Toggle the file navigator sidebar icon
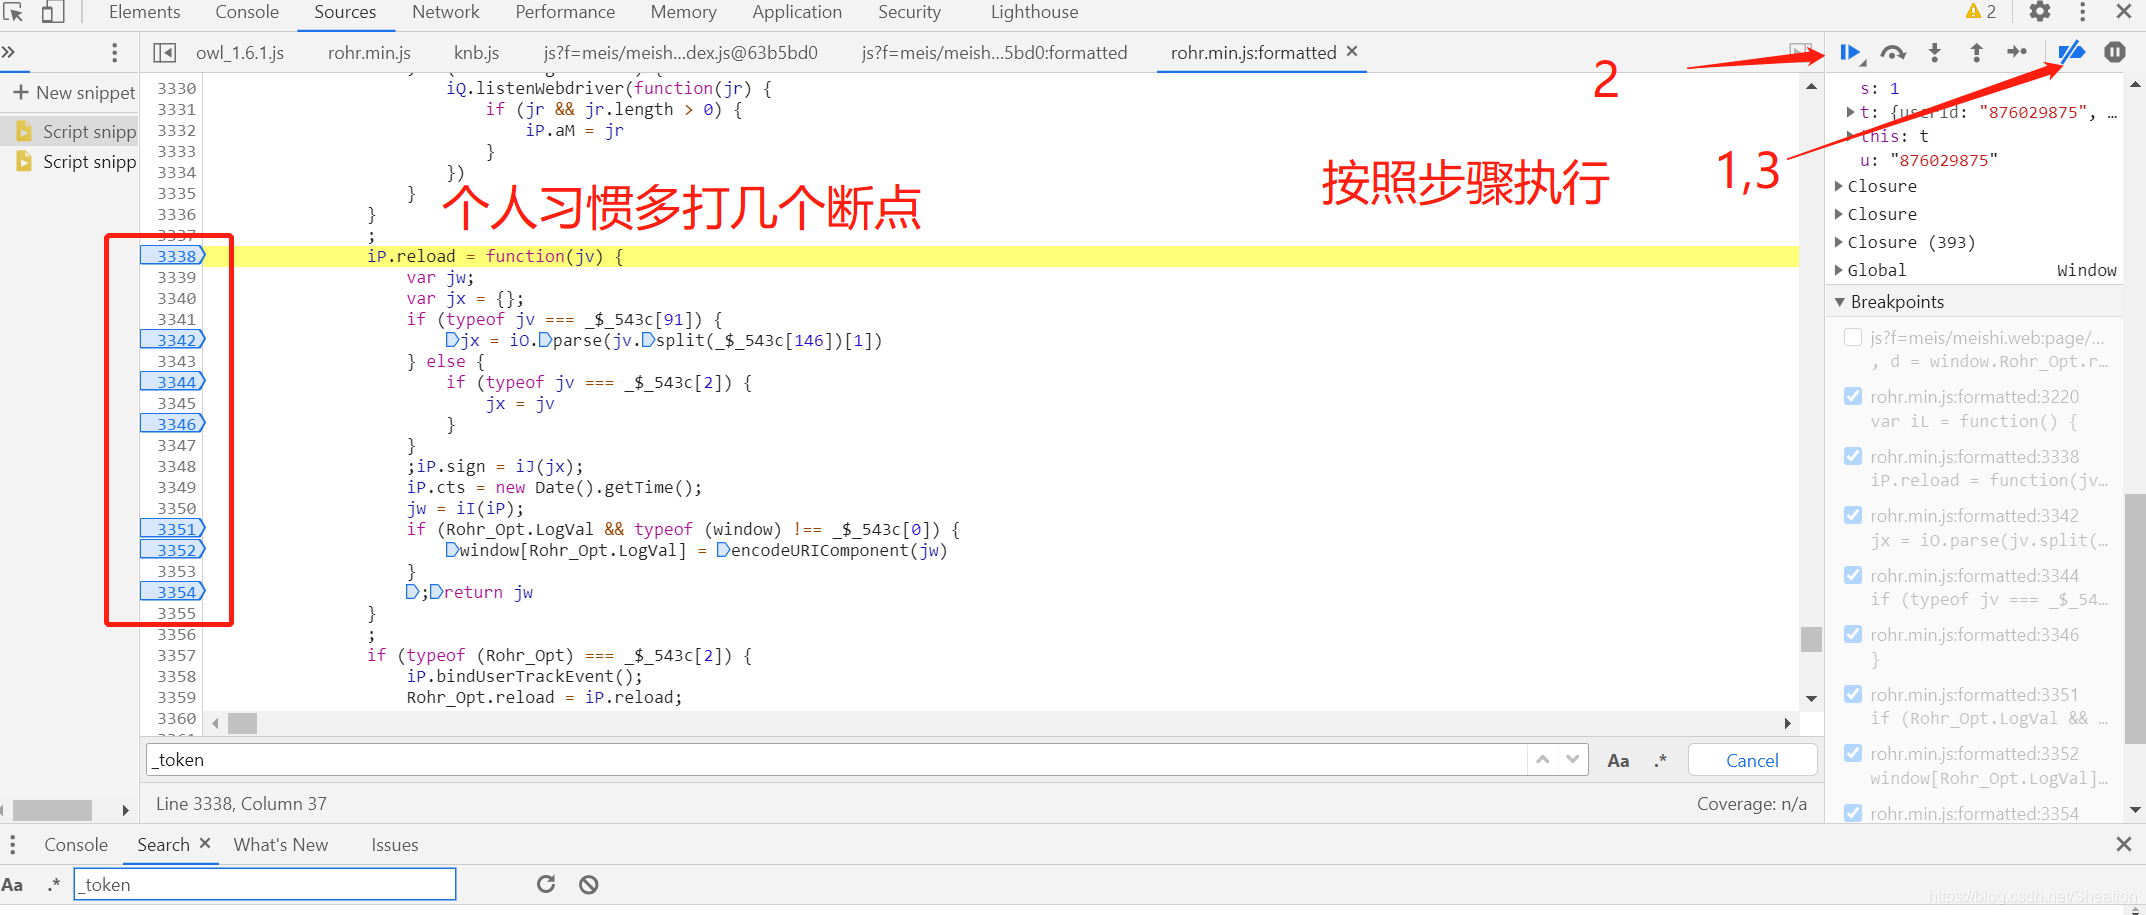The width and height of the screenshot is (2146, 915). click(165, 53)
